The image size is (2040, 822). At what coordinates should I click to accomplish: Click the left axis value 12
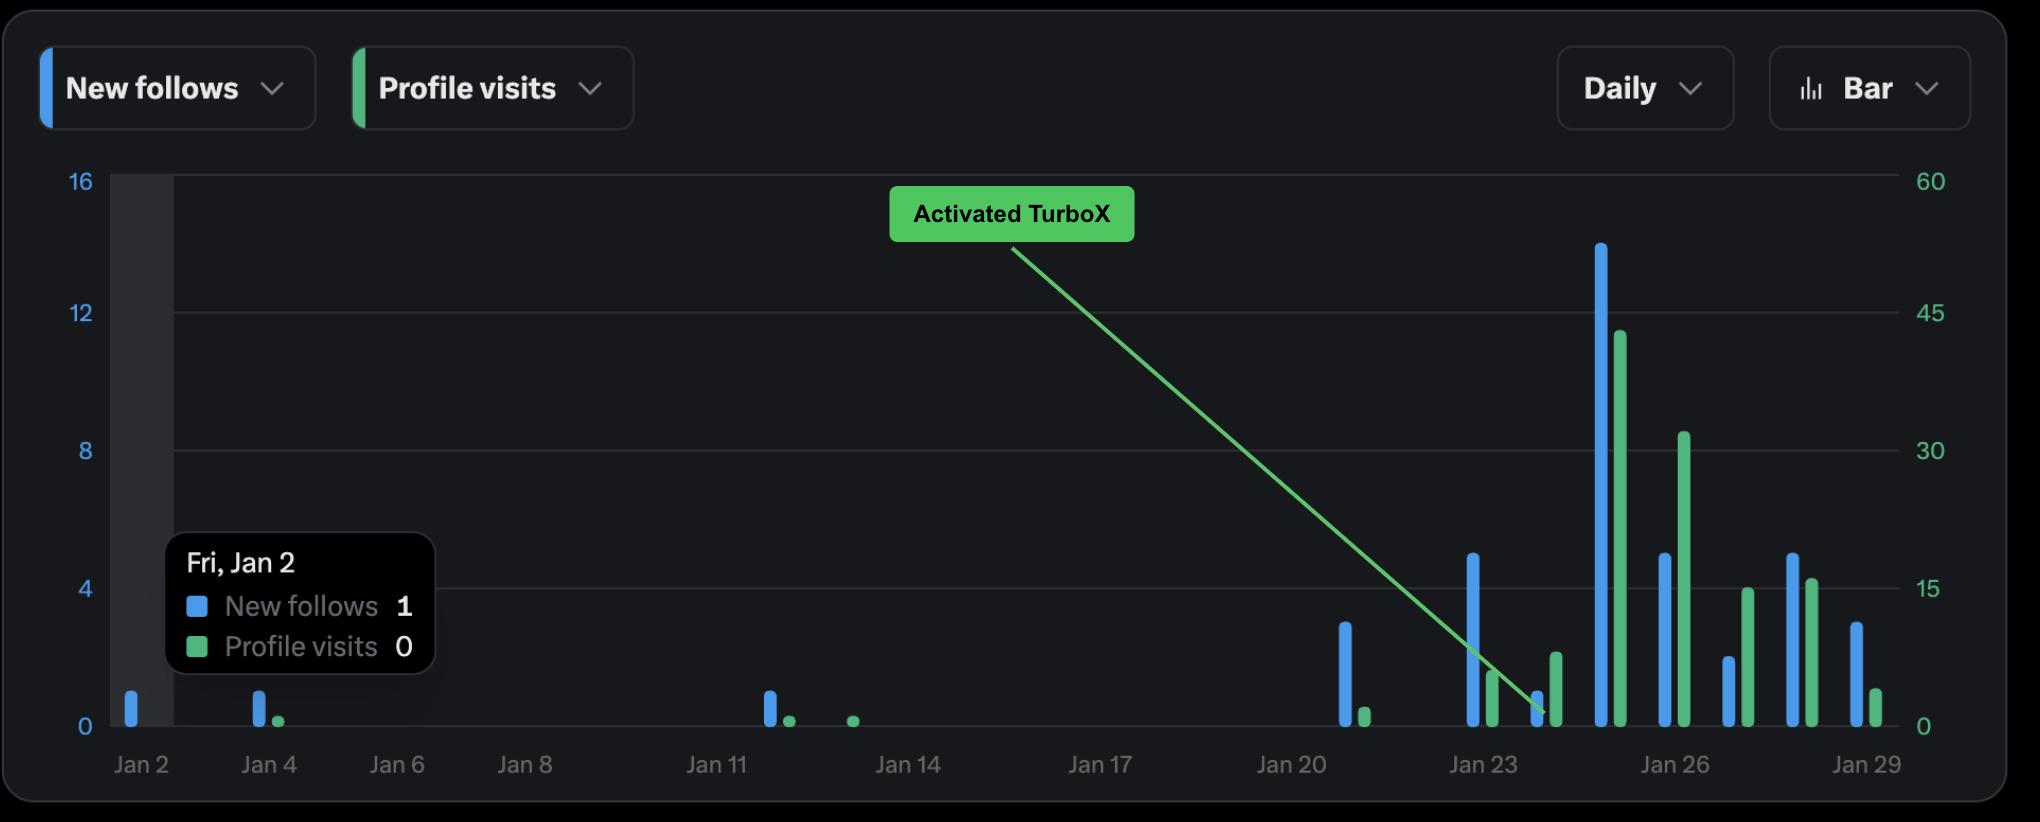tap(80, 313)
